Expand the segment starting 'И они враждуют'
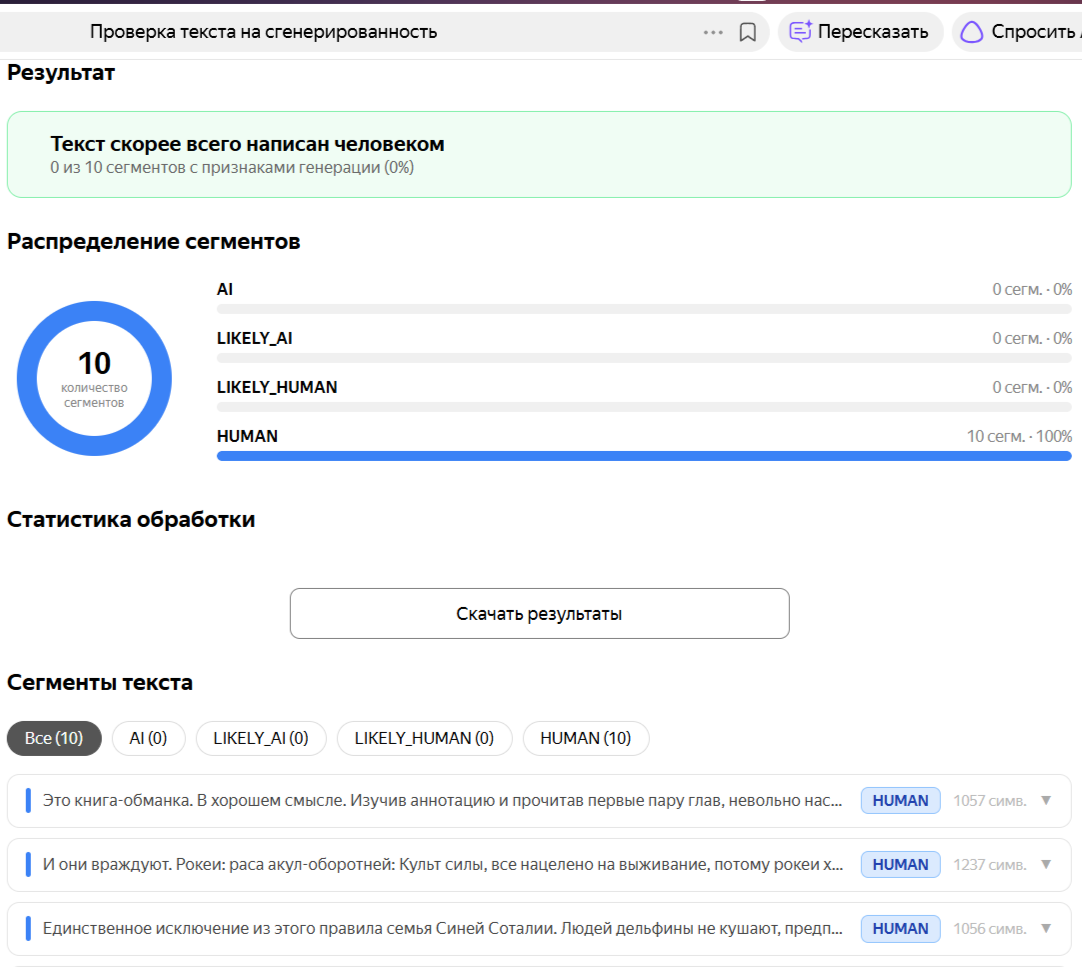Viewport: 1082px width, 967px height. click(1046, 864)
